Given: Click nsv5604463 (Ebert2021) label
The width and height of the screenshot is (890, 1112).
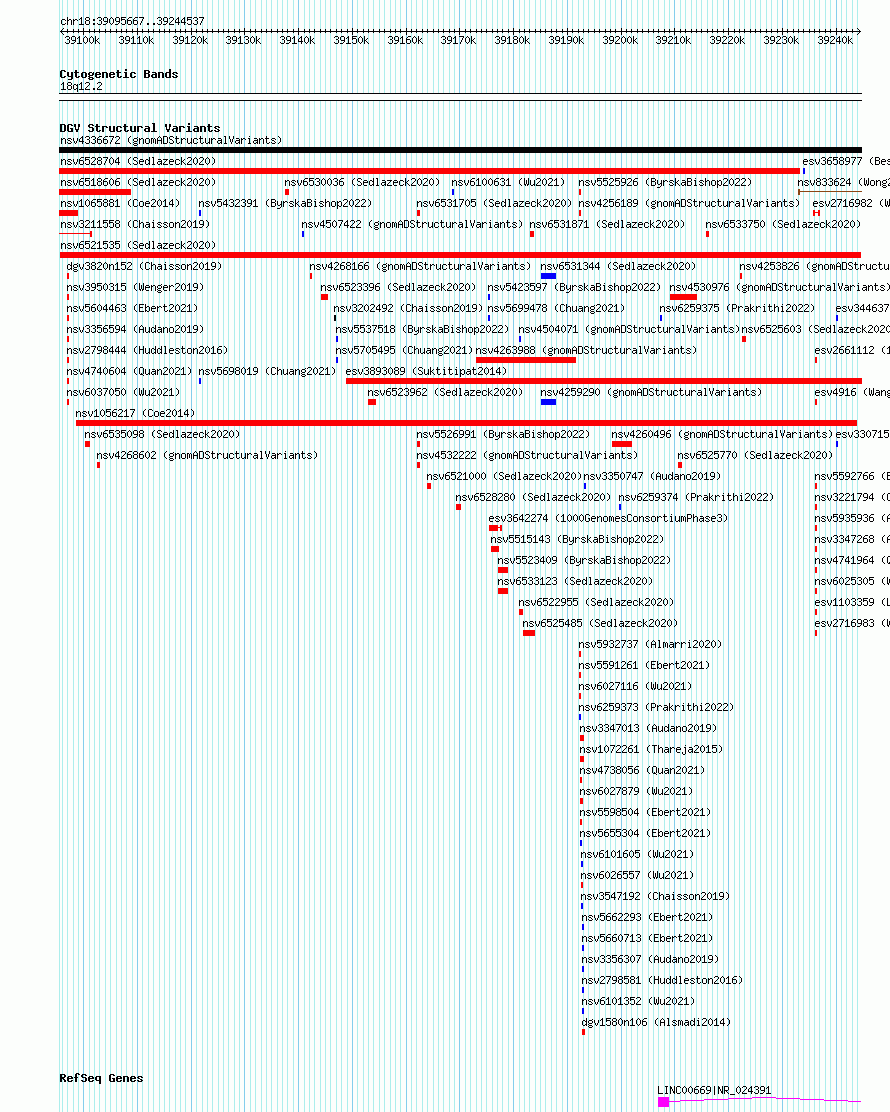Looking at the screenshot, I should 132,308.
